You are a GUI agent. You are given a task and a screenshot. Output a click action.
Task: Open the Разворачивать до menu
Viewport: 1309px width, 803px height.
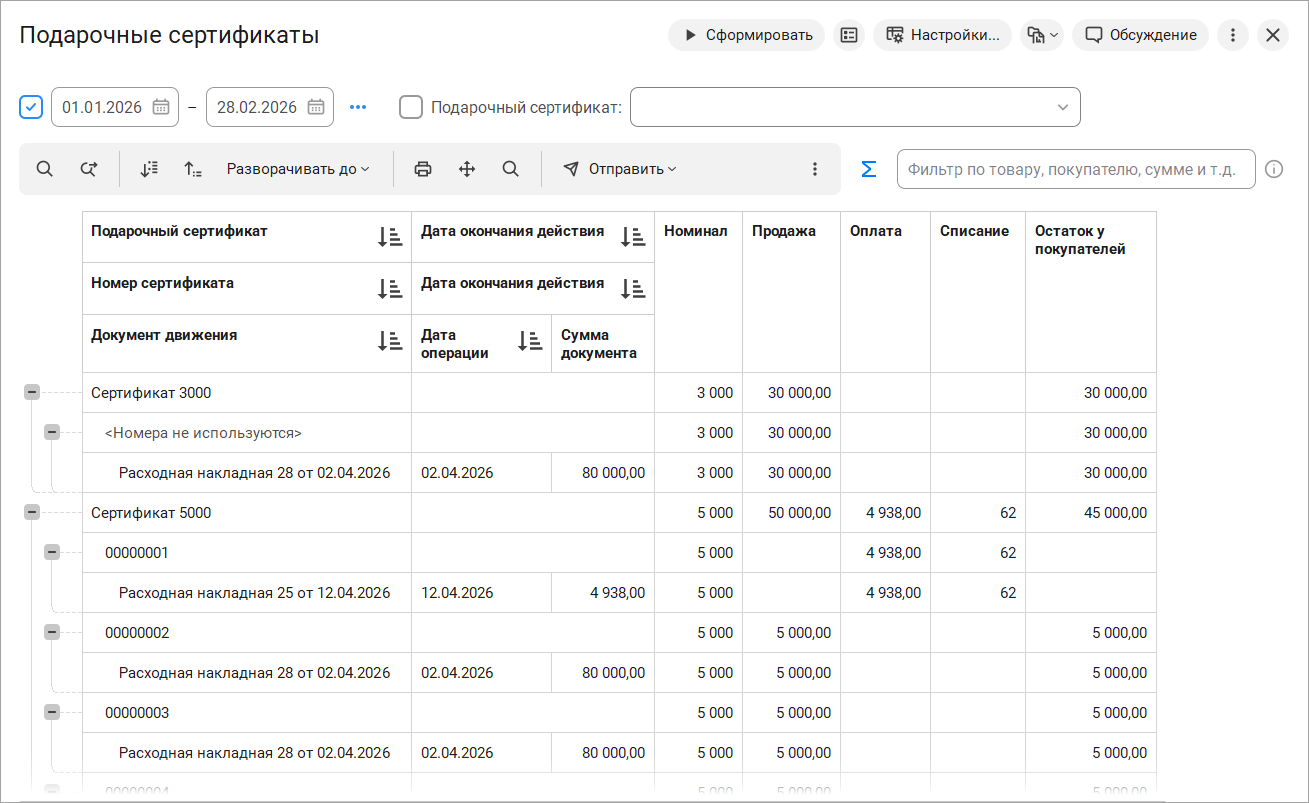click(x=298, y=169)
